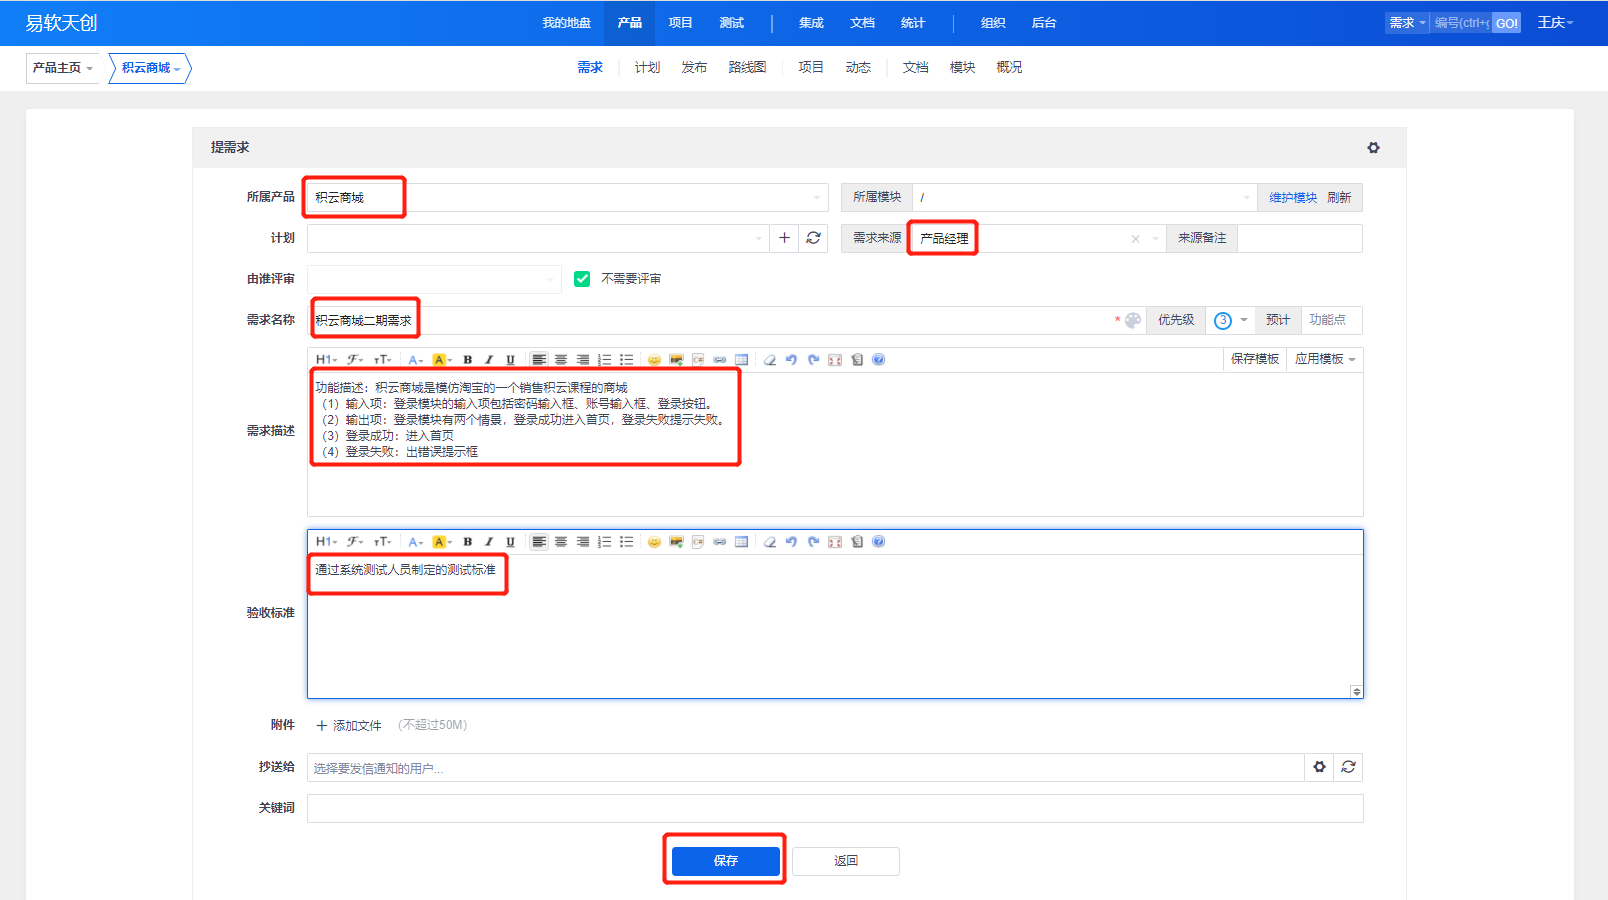Open the 由谁评审 reviewer dropdown

click(434, 279)
